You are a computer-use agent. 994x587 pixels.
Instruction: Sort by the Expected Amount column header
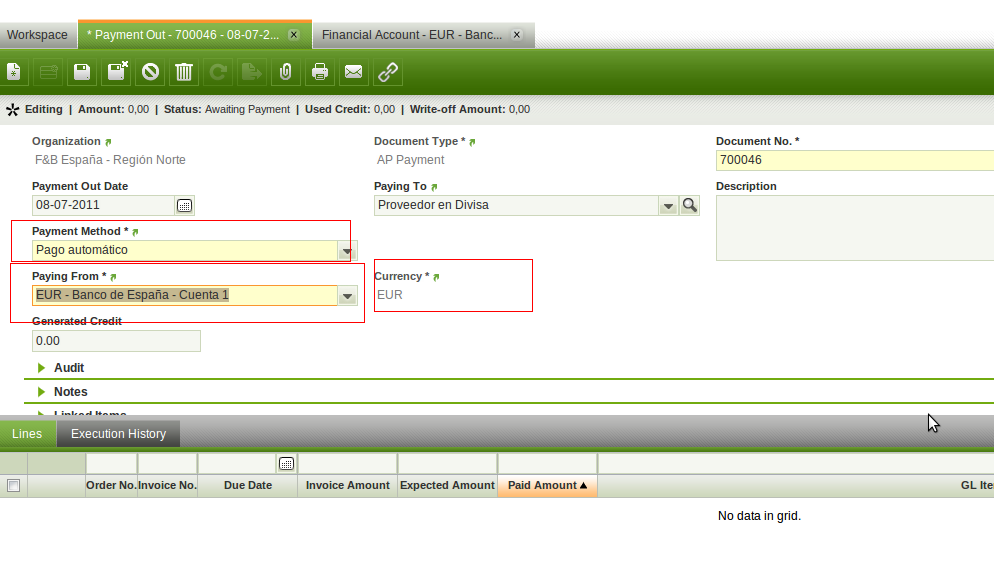[x=447, y=486]
